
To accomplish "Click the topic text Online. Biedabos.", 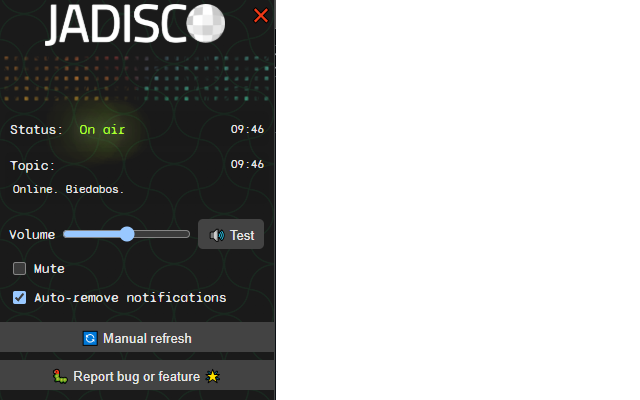I will point(68,189).
